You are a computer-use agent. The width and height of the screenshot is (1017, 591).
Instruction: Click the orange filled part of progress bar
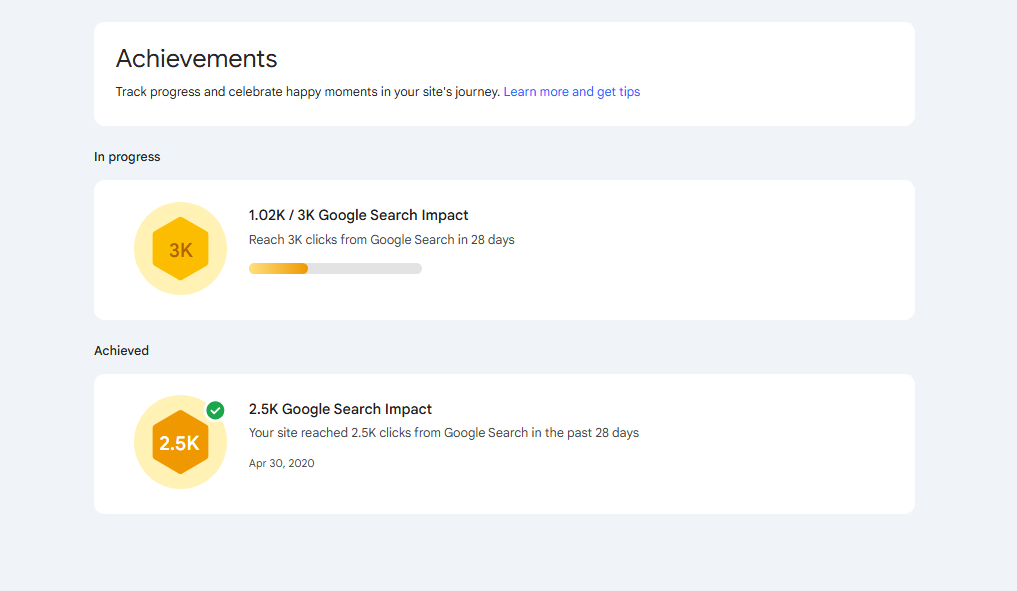pyautogui.click(x=278, y=268)
